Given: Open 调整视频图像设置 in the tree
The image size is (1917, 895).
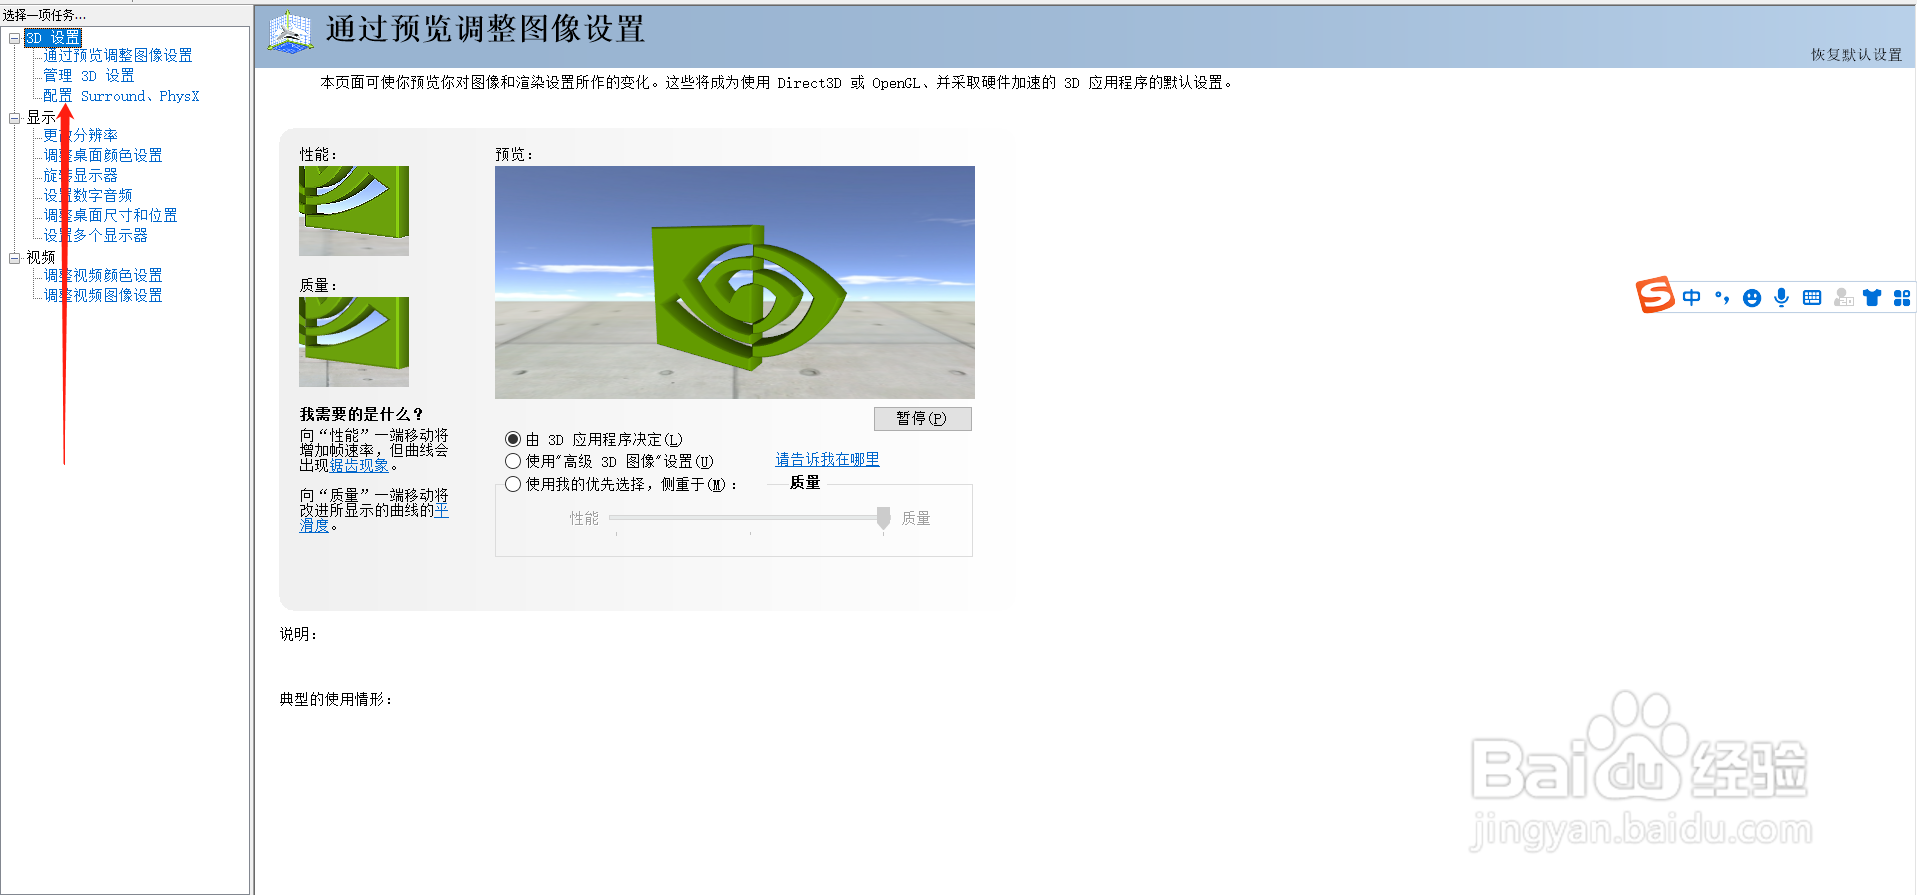Looking at the screenshot, I should point(102,295).
